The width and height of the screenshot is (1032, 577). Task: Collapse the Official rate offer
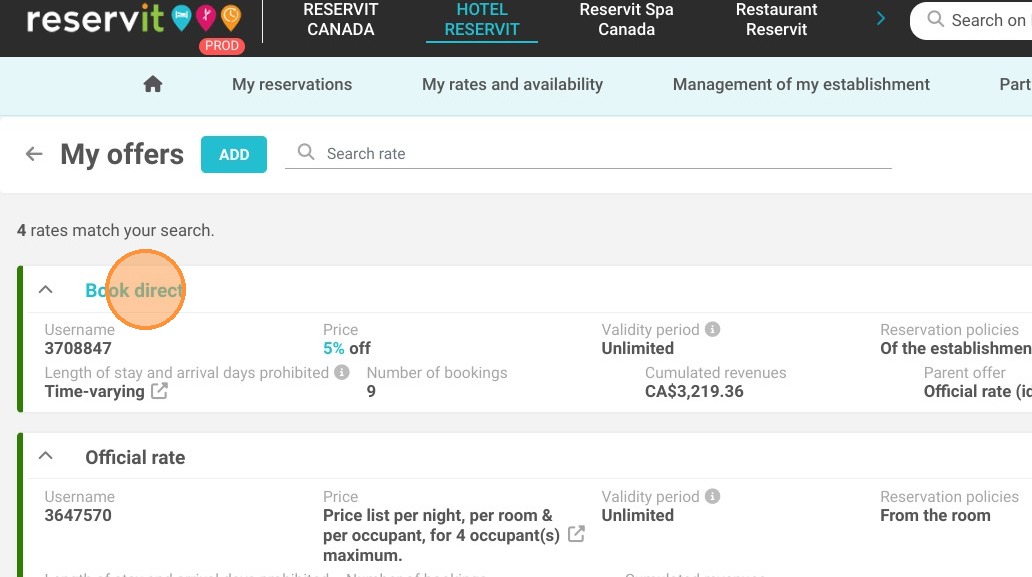[45, 456]
